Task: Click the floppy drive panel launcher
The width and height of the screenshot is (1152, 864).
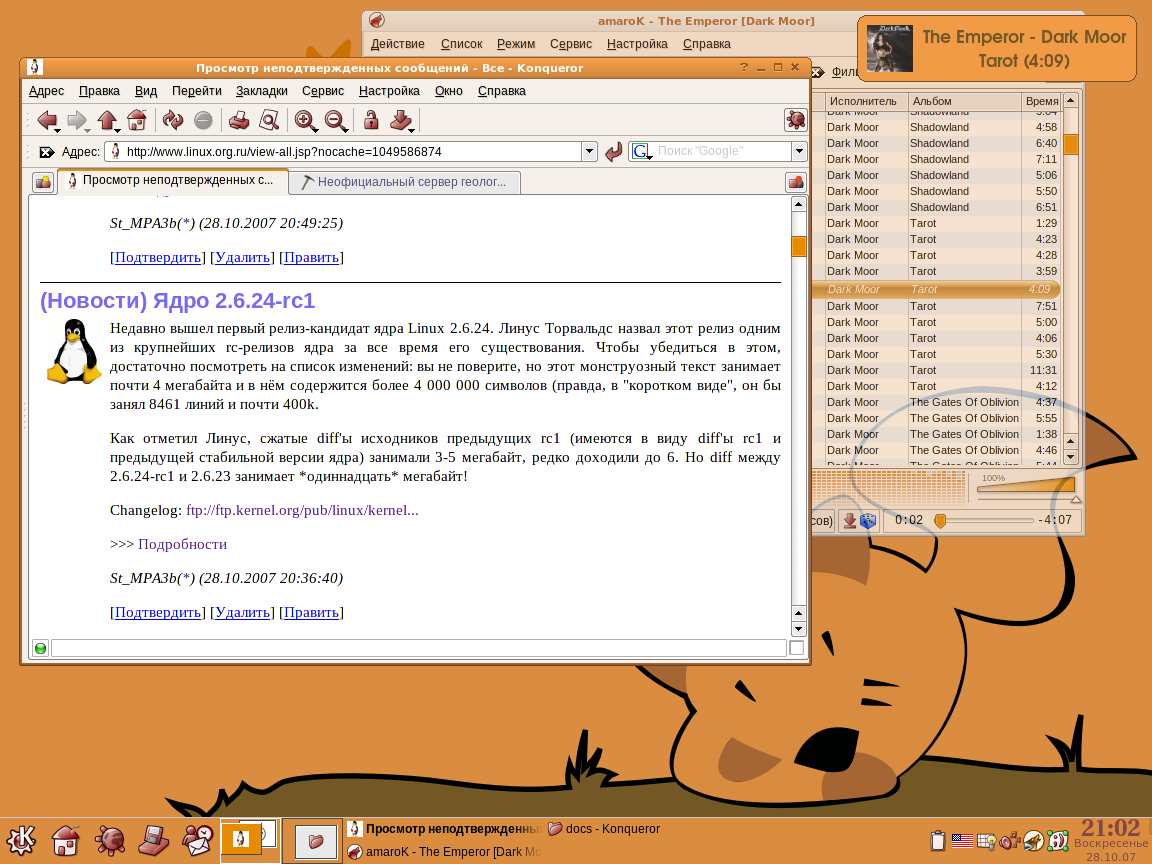Action: pos(154,840)
